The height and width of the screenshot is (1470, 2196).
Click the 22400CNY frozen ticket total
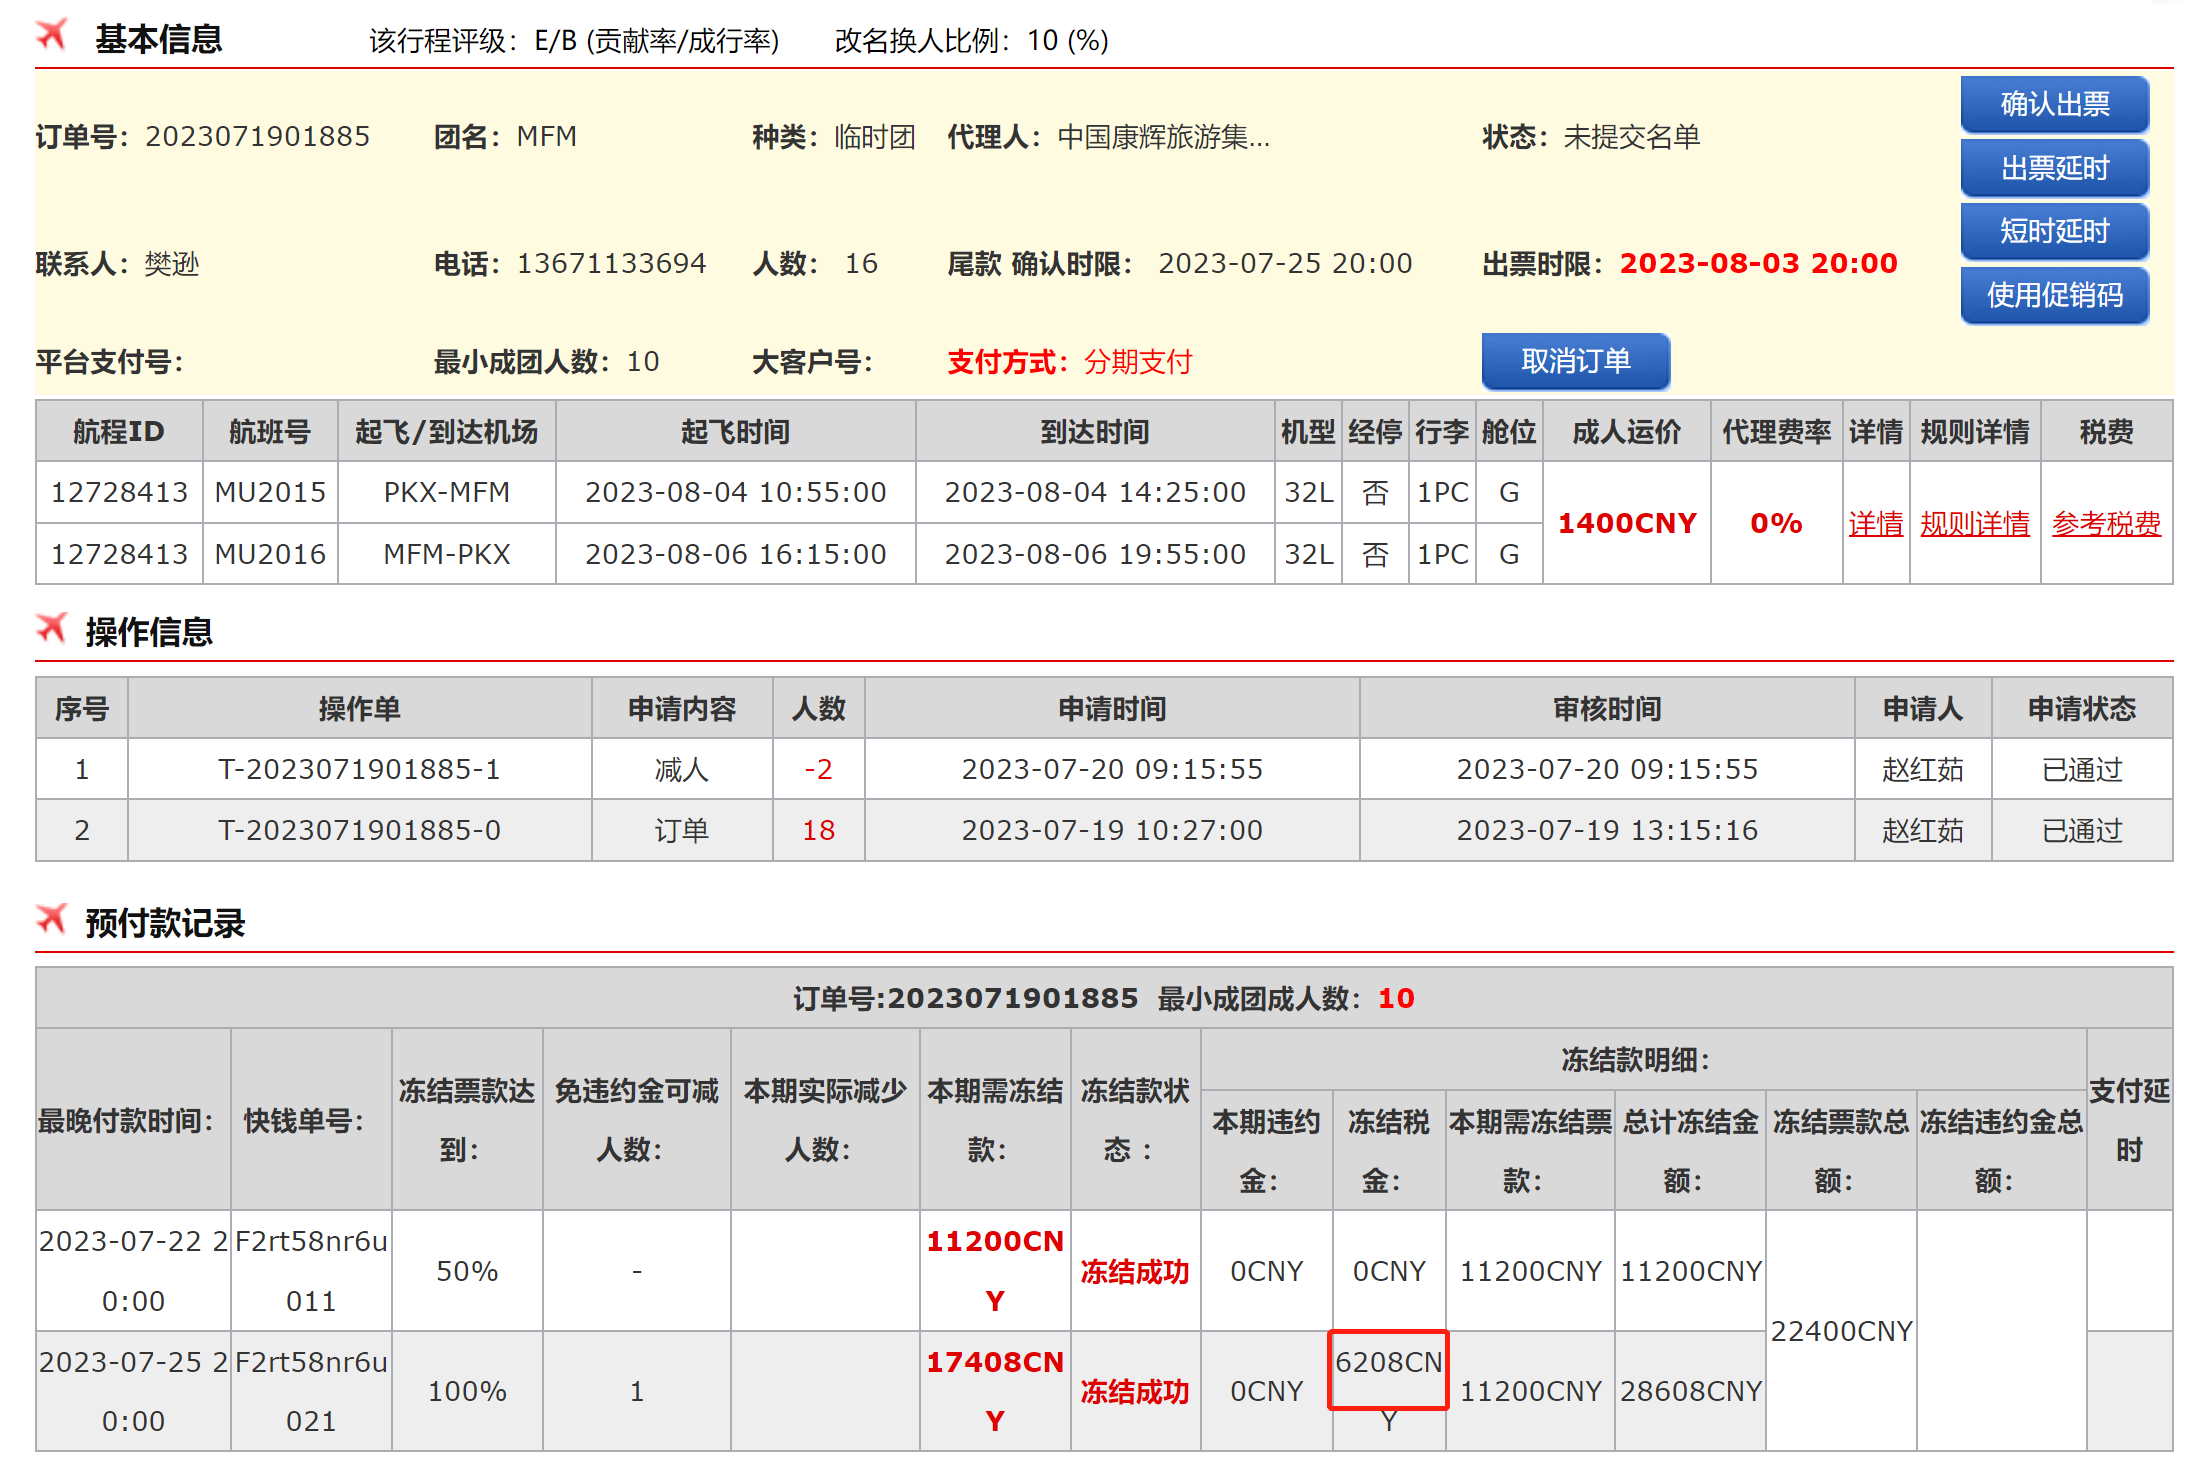(x=1840, y=1331)
